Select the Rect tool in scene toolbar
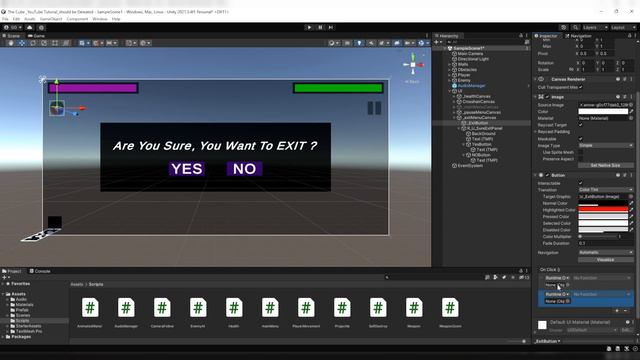The image size is (640, 360). (x=55, y=43)
